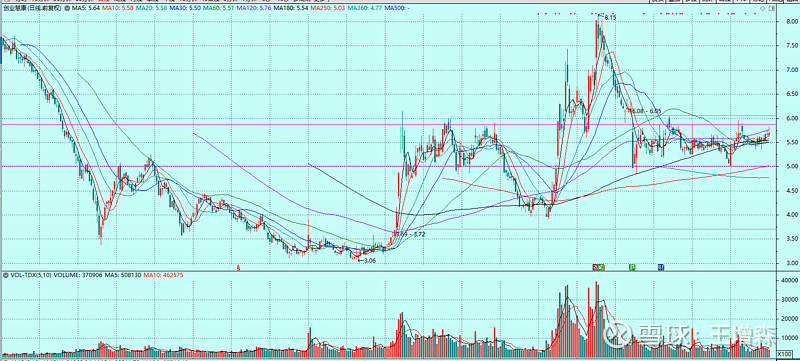Click the green-red event marker under the 8.15 peak

598,267
